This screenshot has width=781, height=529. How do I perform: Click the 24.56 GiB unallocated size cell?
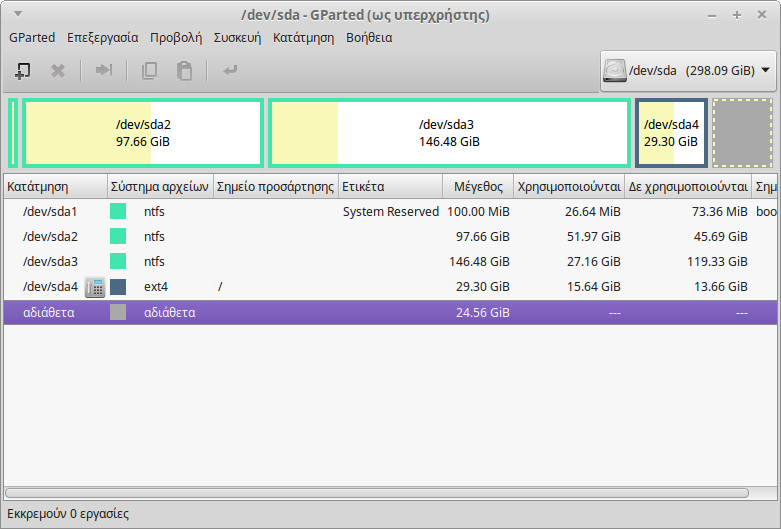point(483,313)
